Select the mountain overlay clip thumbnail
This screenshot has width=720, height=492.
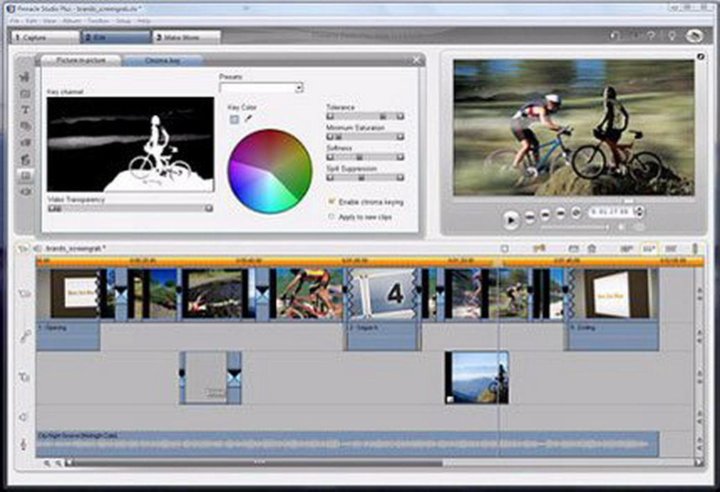(x=476, y=377)
